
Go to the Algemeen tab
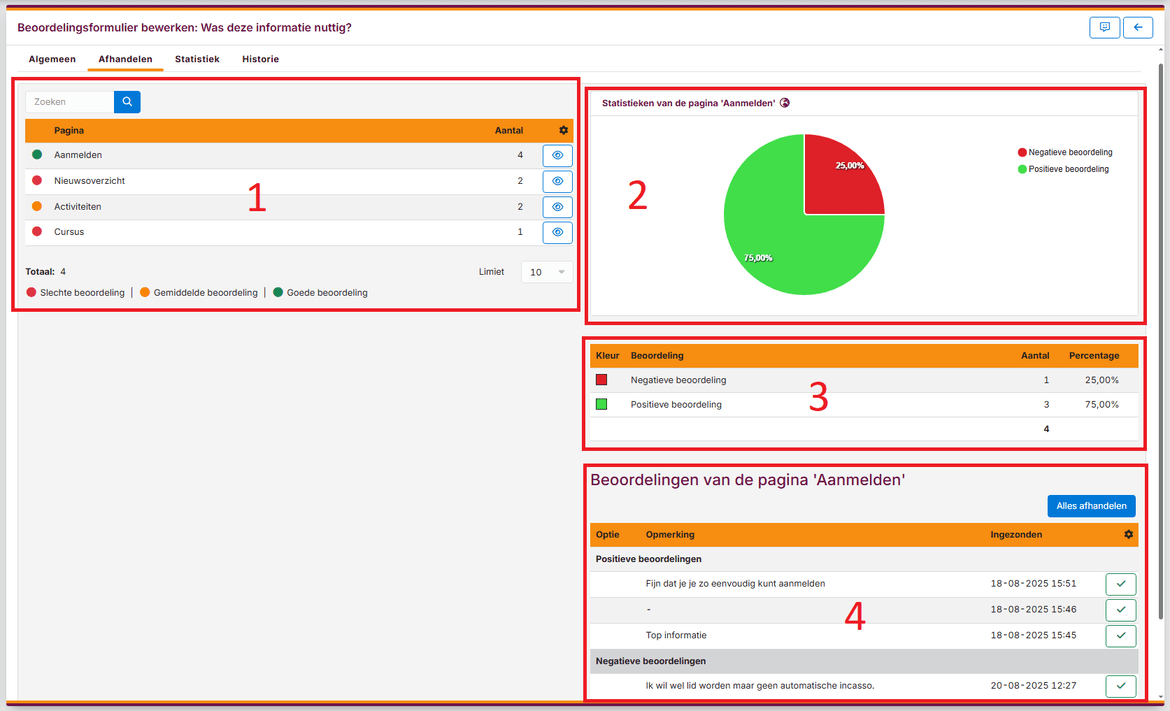(52, 60)
